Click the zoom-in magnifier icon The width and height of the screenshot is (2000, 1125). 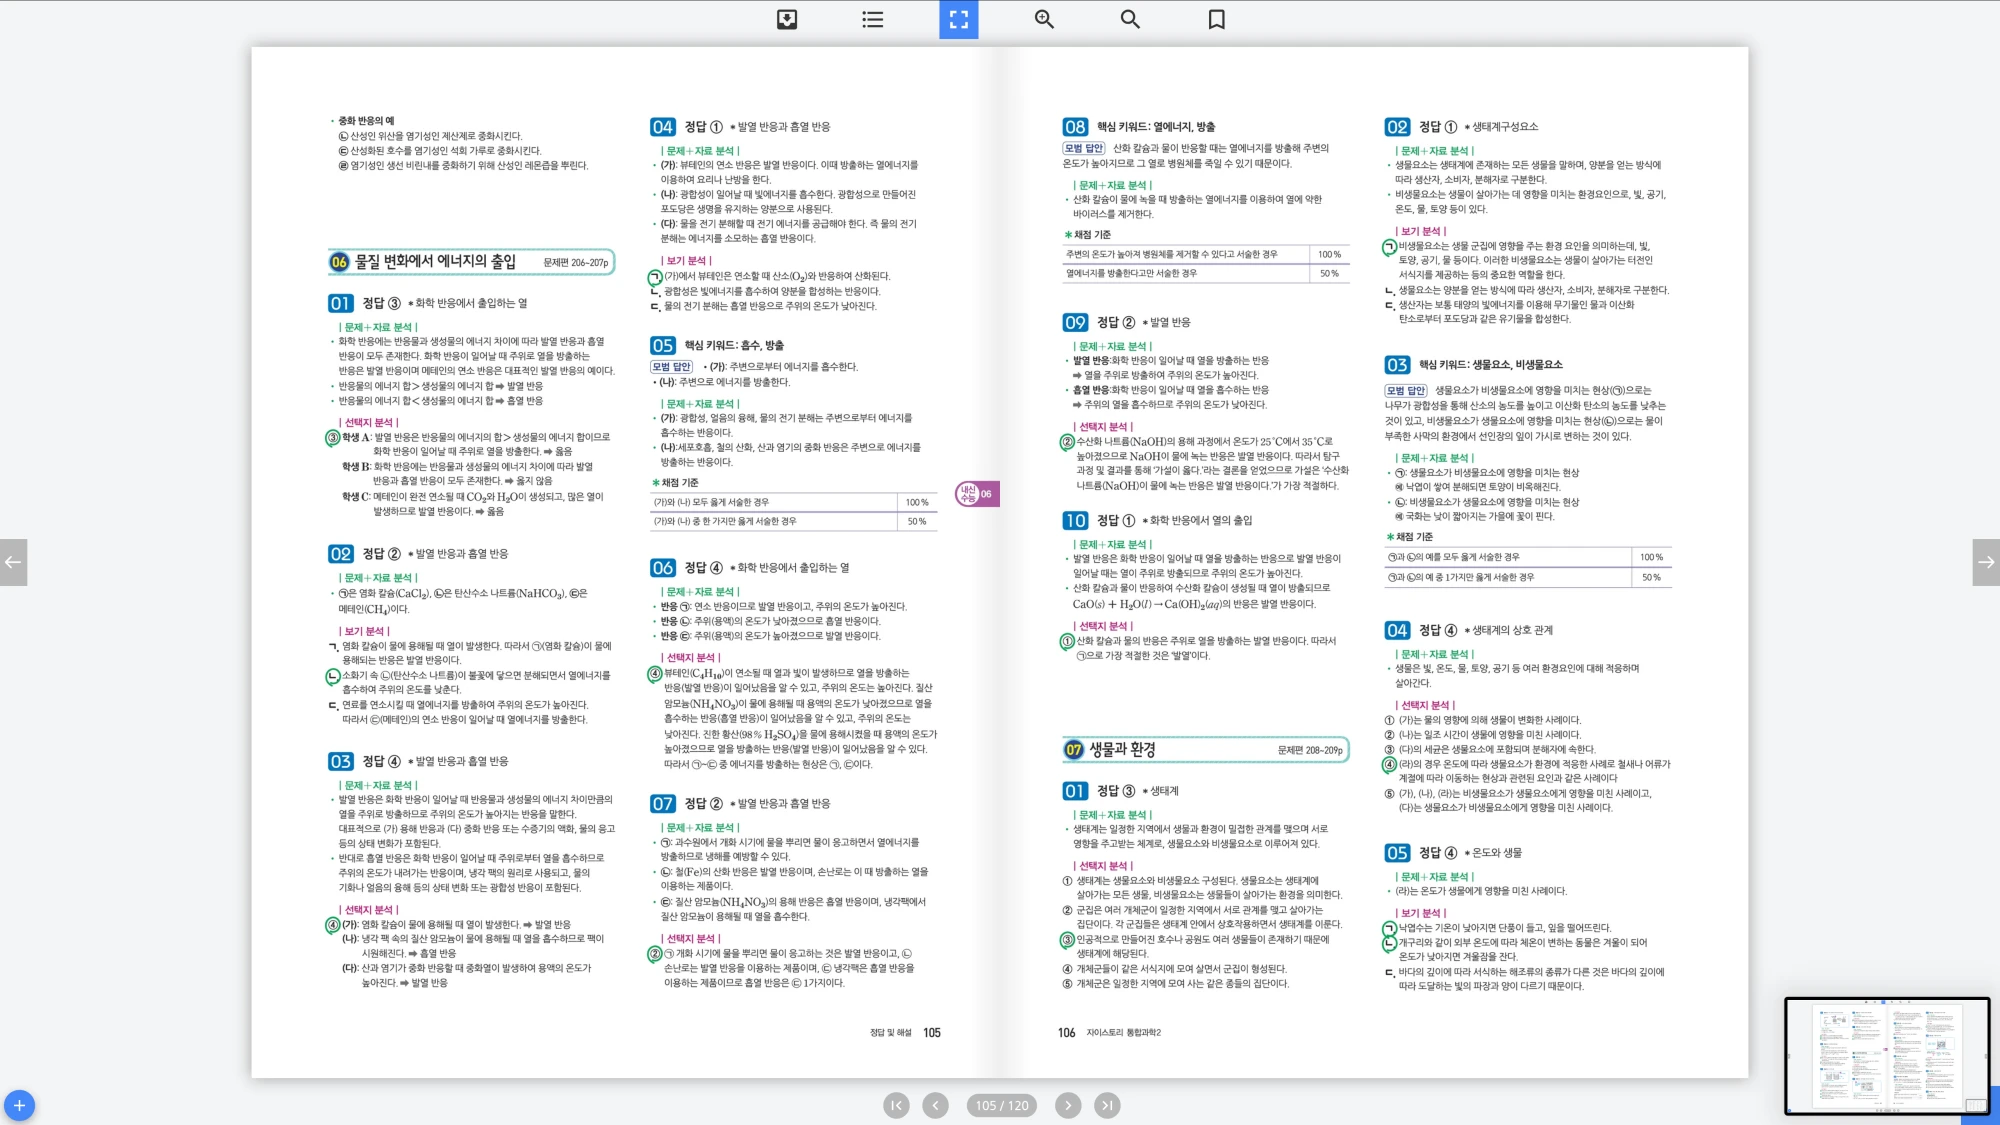pyautogui.click(x=1044, y=19)
